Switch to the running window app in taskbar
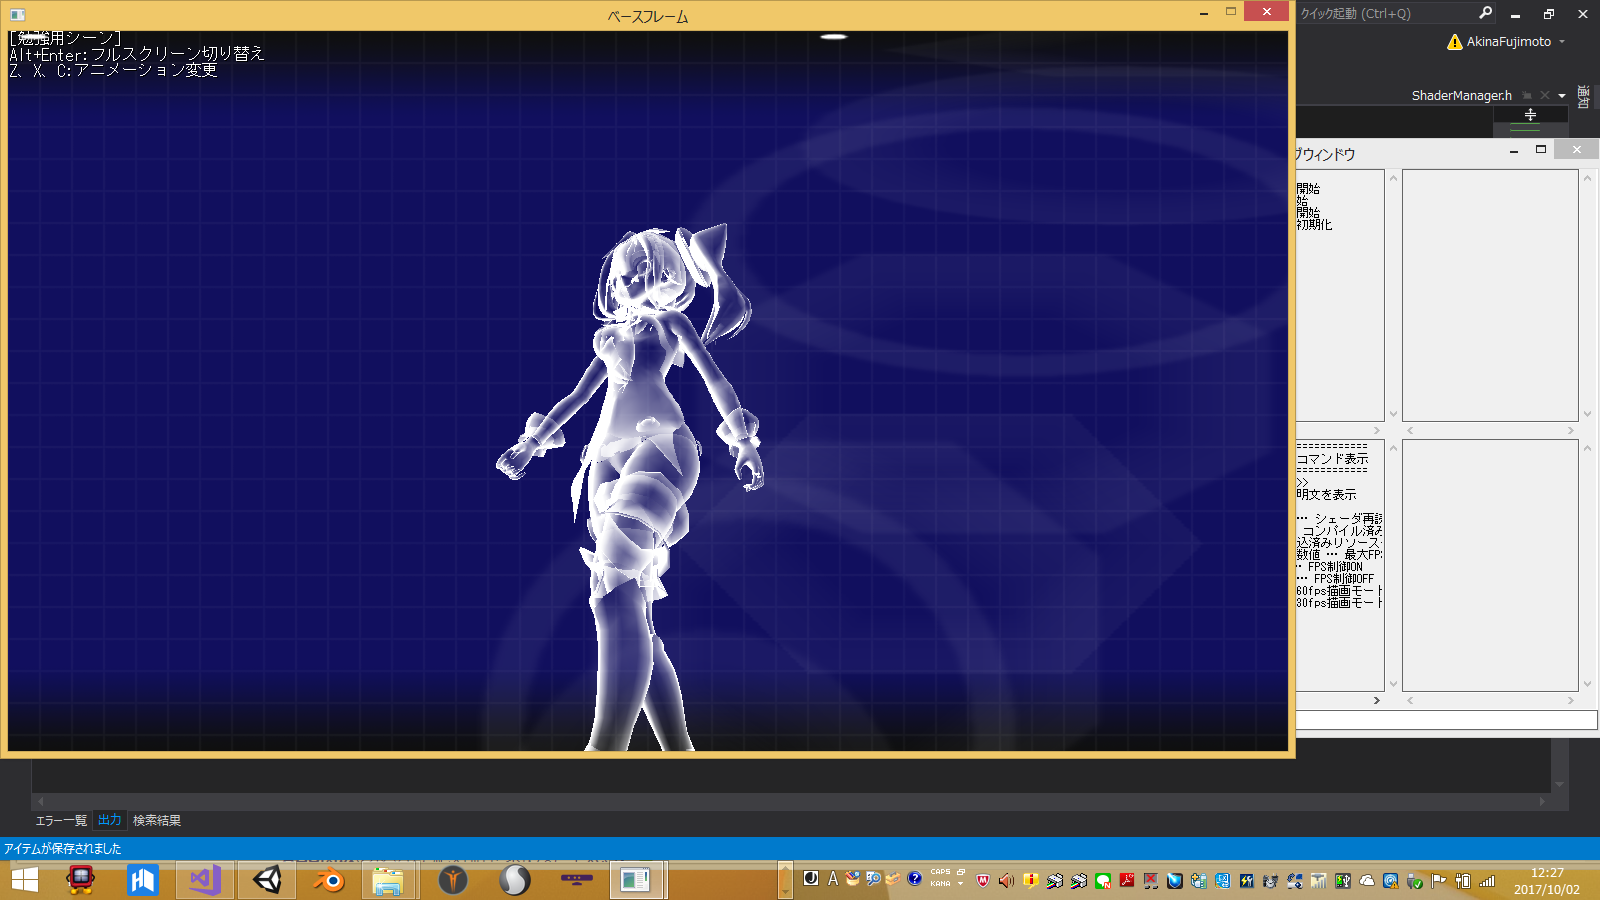Screen dimensions: 1600x900 tap(636, 880)
